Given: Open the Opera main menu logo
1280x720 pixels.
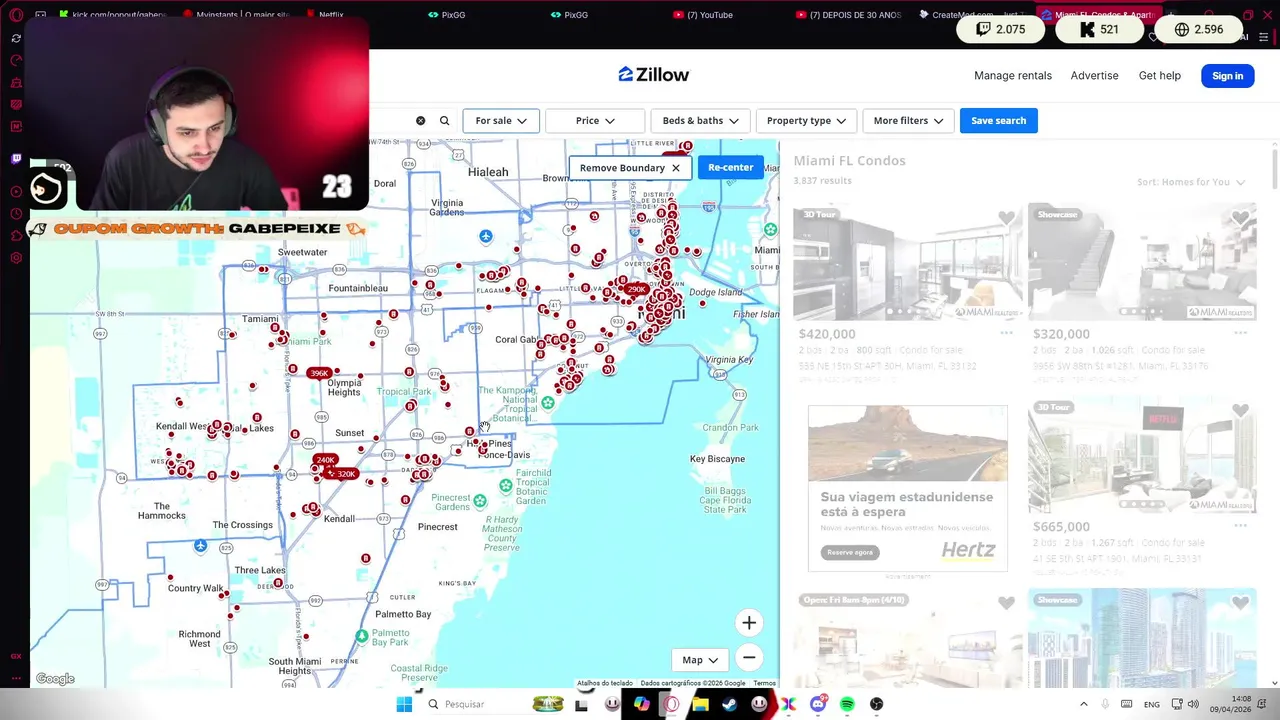Looking at the screenshot, I should [x=15, y=15].
